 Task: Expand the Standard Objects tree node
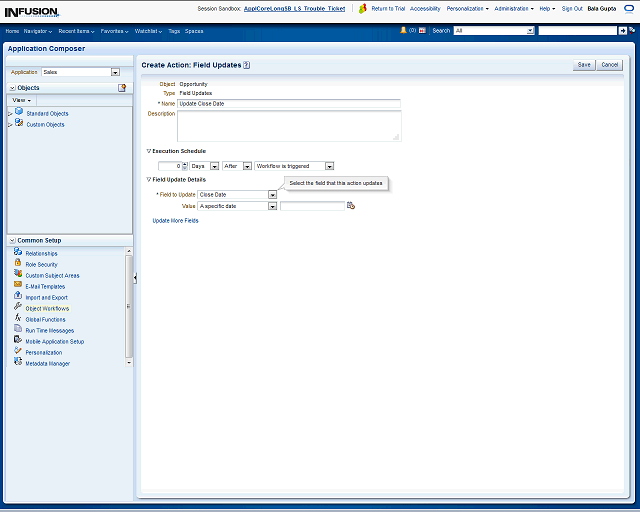(x=10, y=114)
